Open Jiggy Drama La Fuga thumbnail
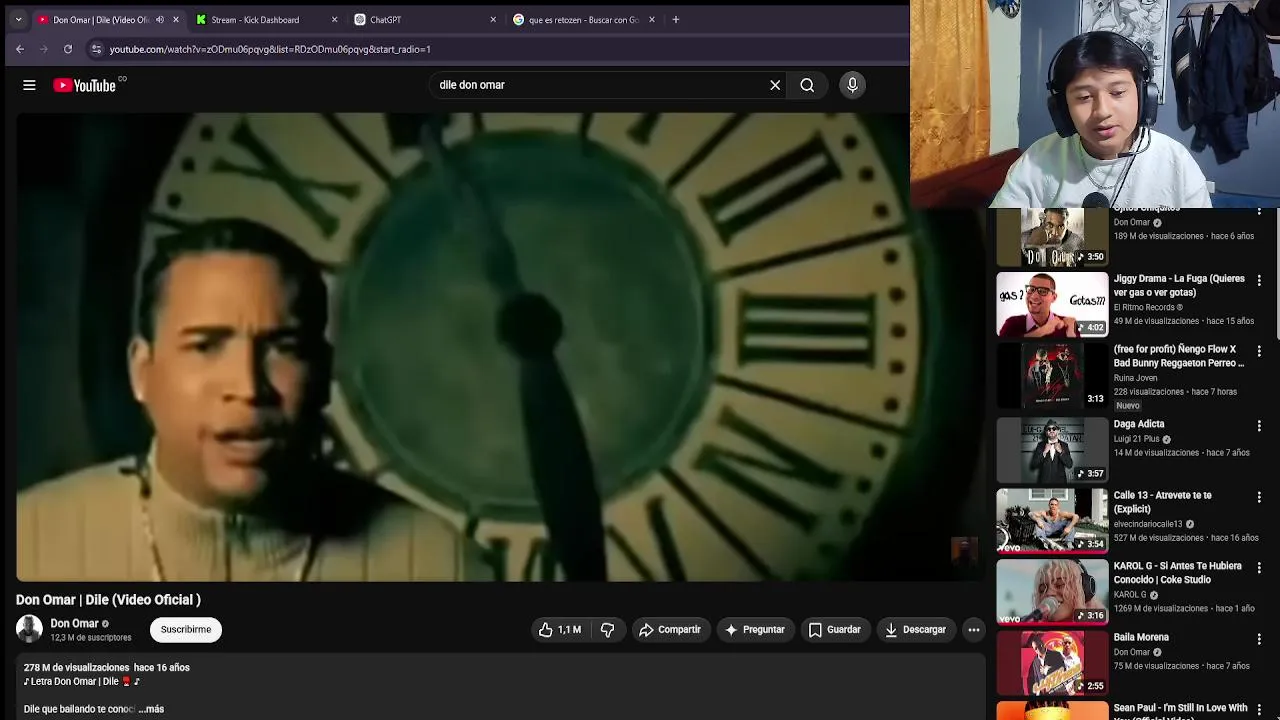Screen dimensions: 1280x720 point(1052,305)
